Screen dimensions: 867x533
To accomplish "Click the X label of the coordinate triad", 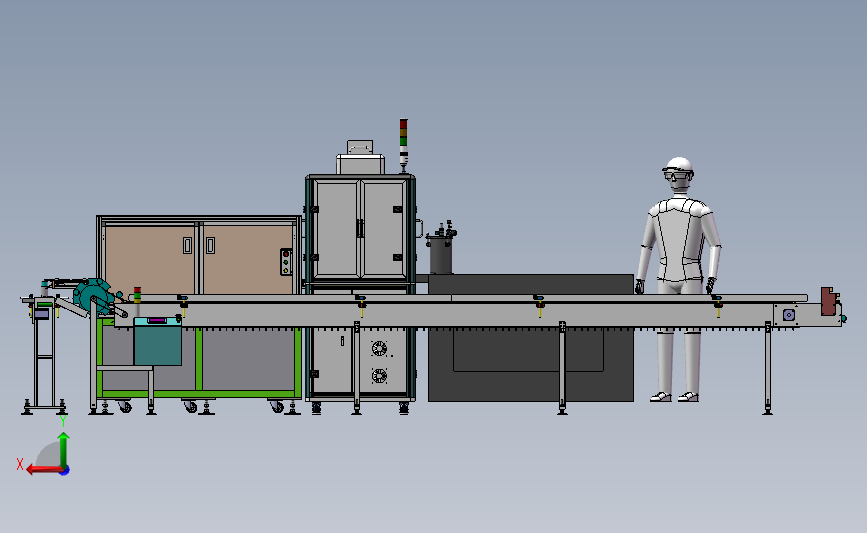I will pyautogui.click(x=20, y=464).
